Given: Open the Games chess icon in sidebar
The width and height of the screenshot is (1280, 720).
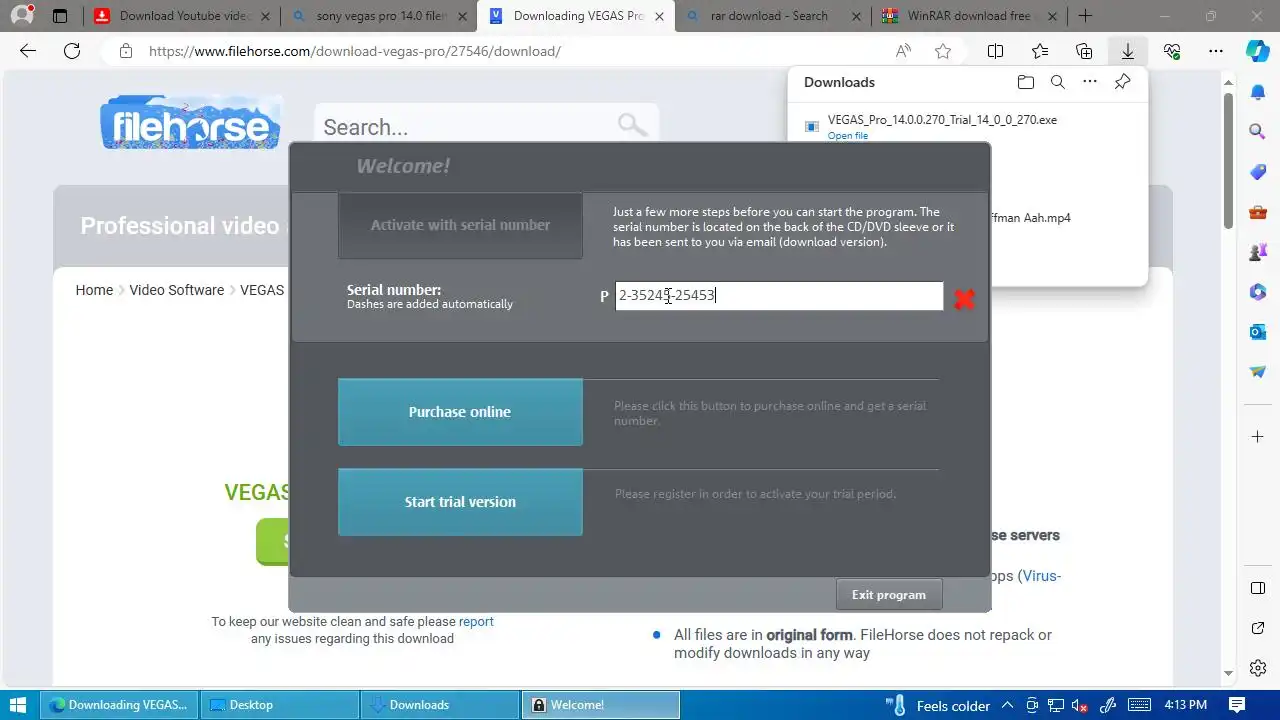Looking at the screenshot, I should pos(1258,252).
